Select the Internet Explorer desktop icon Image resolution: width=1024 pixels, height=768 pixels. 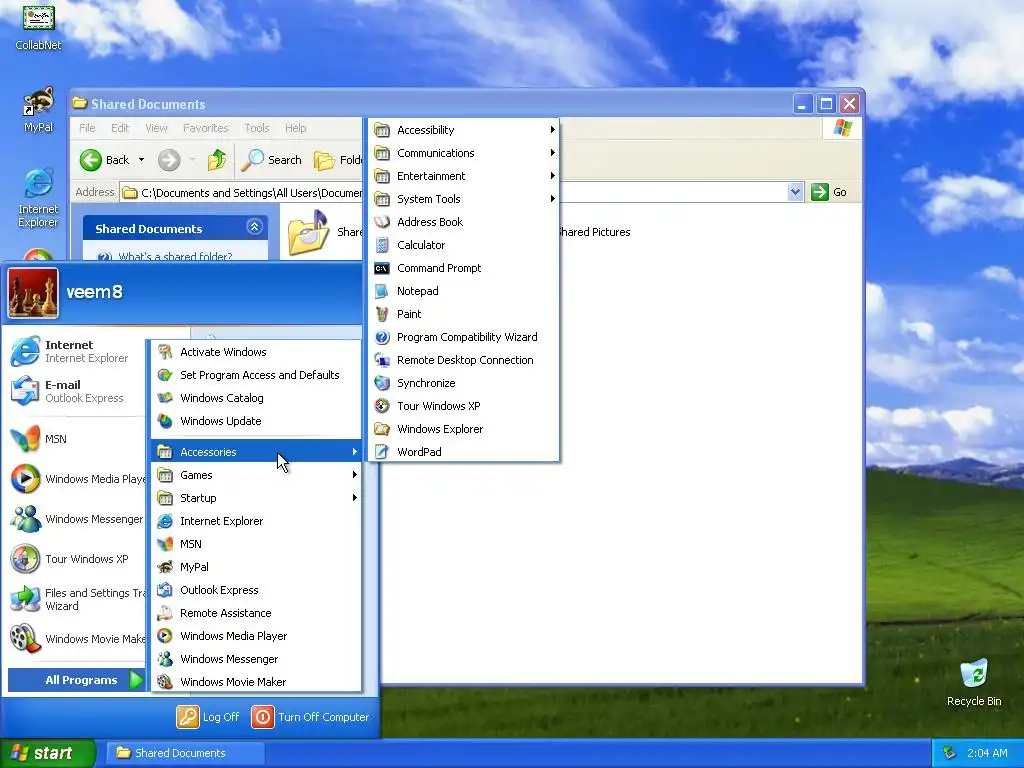(39, 198)
